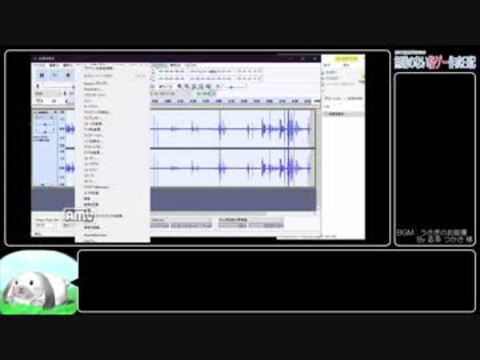Select the topmost Effect menu entry
Viewport: 480px width, 360px height.
pyautogui.click(x=99, y=68)
